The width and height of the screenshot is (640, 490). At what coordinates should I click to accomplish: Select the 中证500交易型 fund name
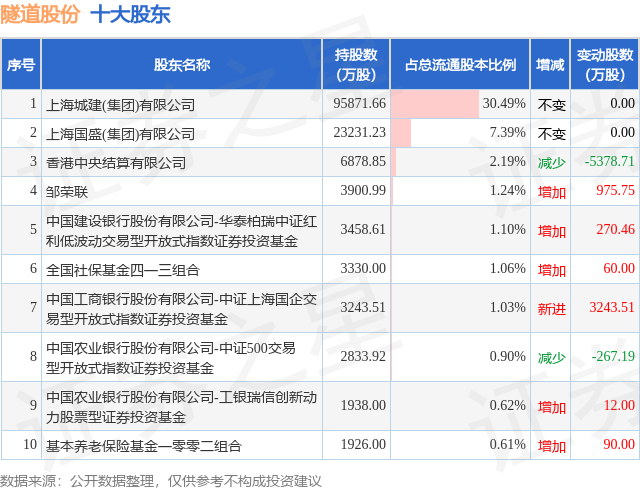point(171,358)
